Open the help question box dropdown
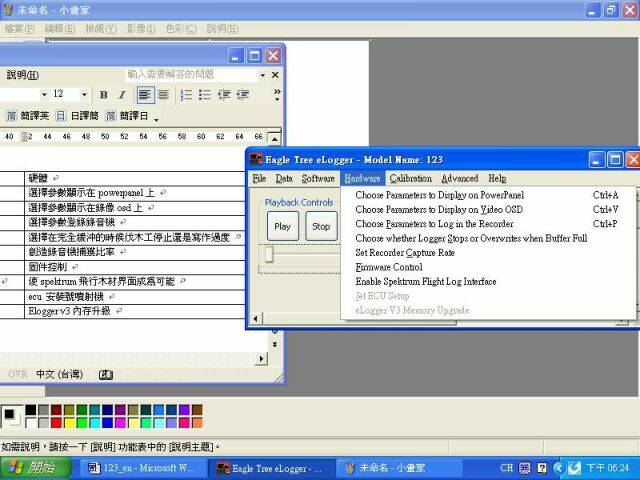 (x=262, y=75)
